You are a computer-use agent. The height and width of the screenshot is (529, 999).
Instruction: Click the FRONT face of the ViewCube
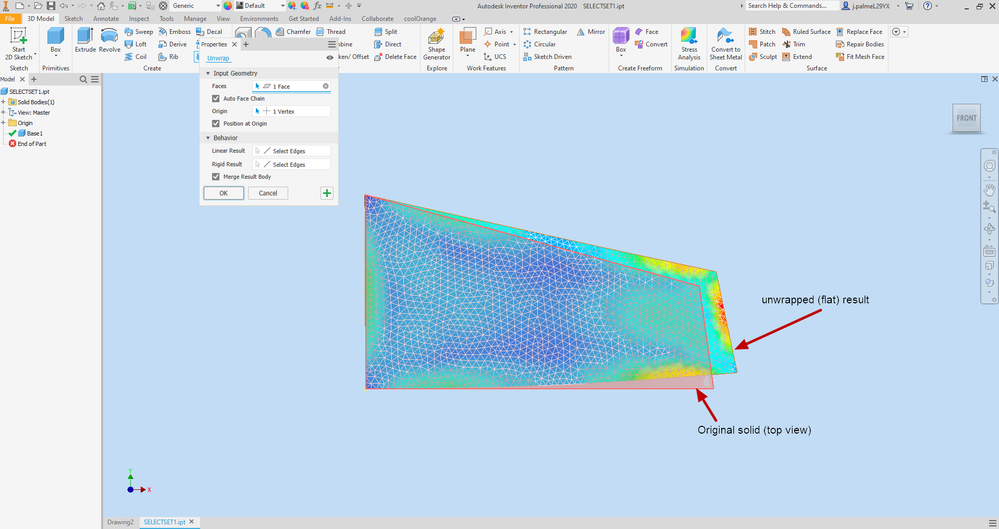pyautogui.click(x=966, y=118)
